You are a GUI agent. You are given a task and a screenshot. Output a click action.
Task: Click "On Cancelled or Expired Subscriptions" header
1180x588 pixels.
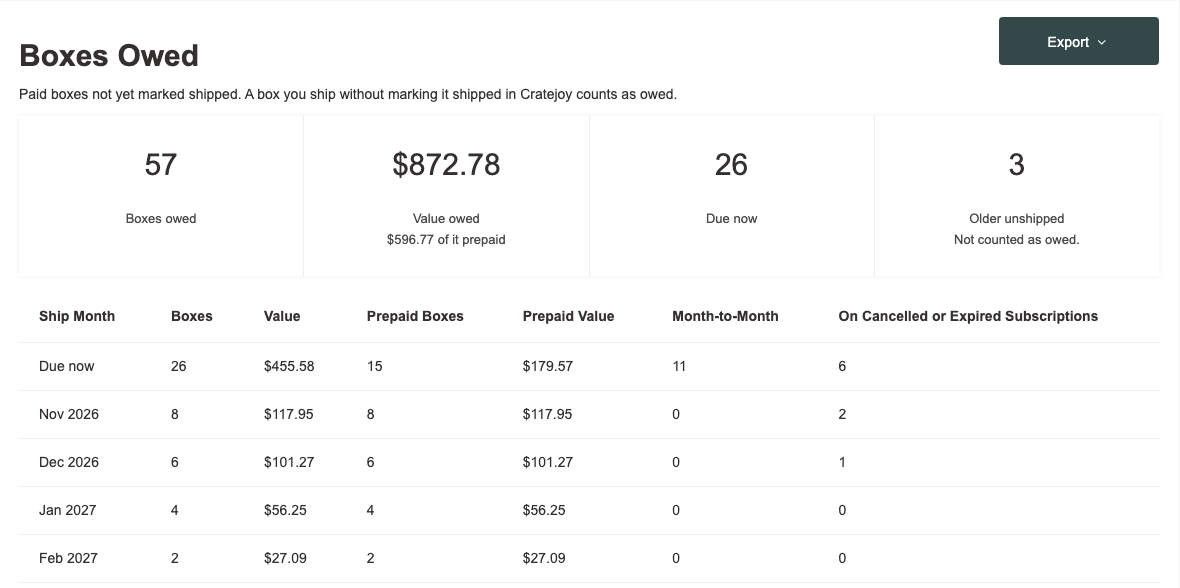(969, 317)
